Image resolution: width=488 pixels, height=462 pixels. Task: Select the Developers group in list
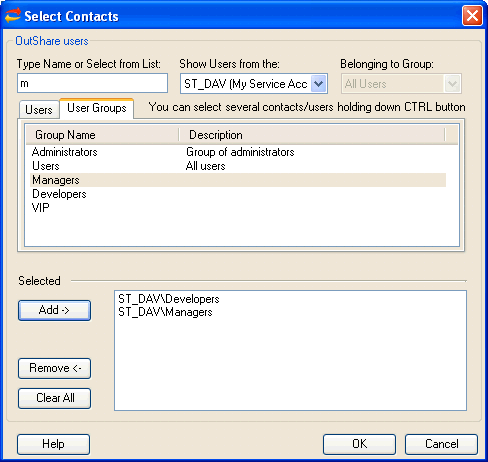pos(238,194)
